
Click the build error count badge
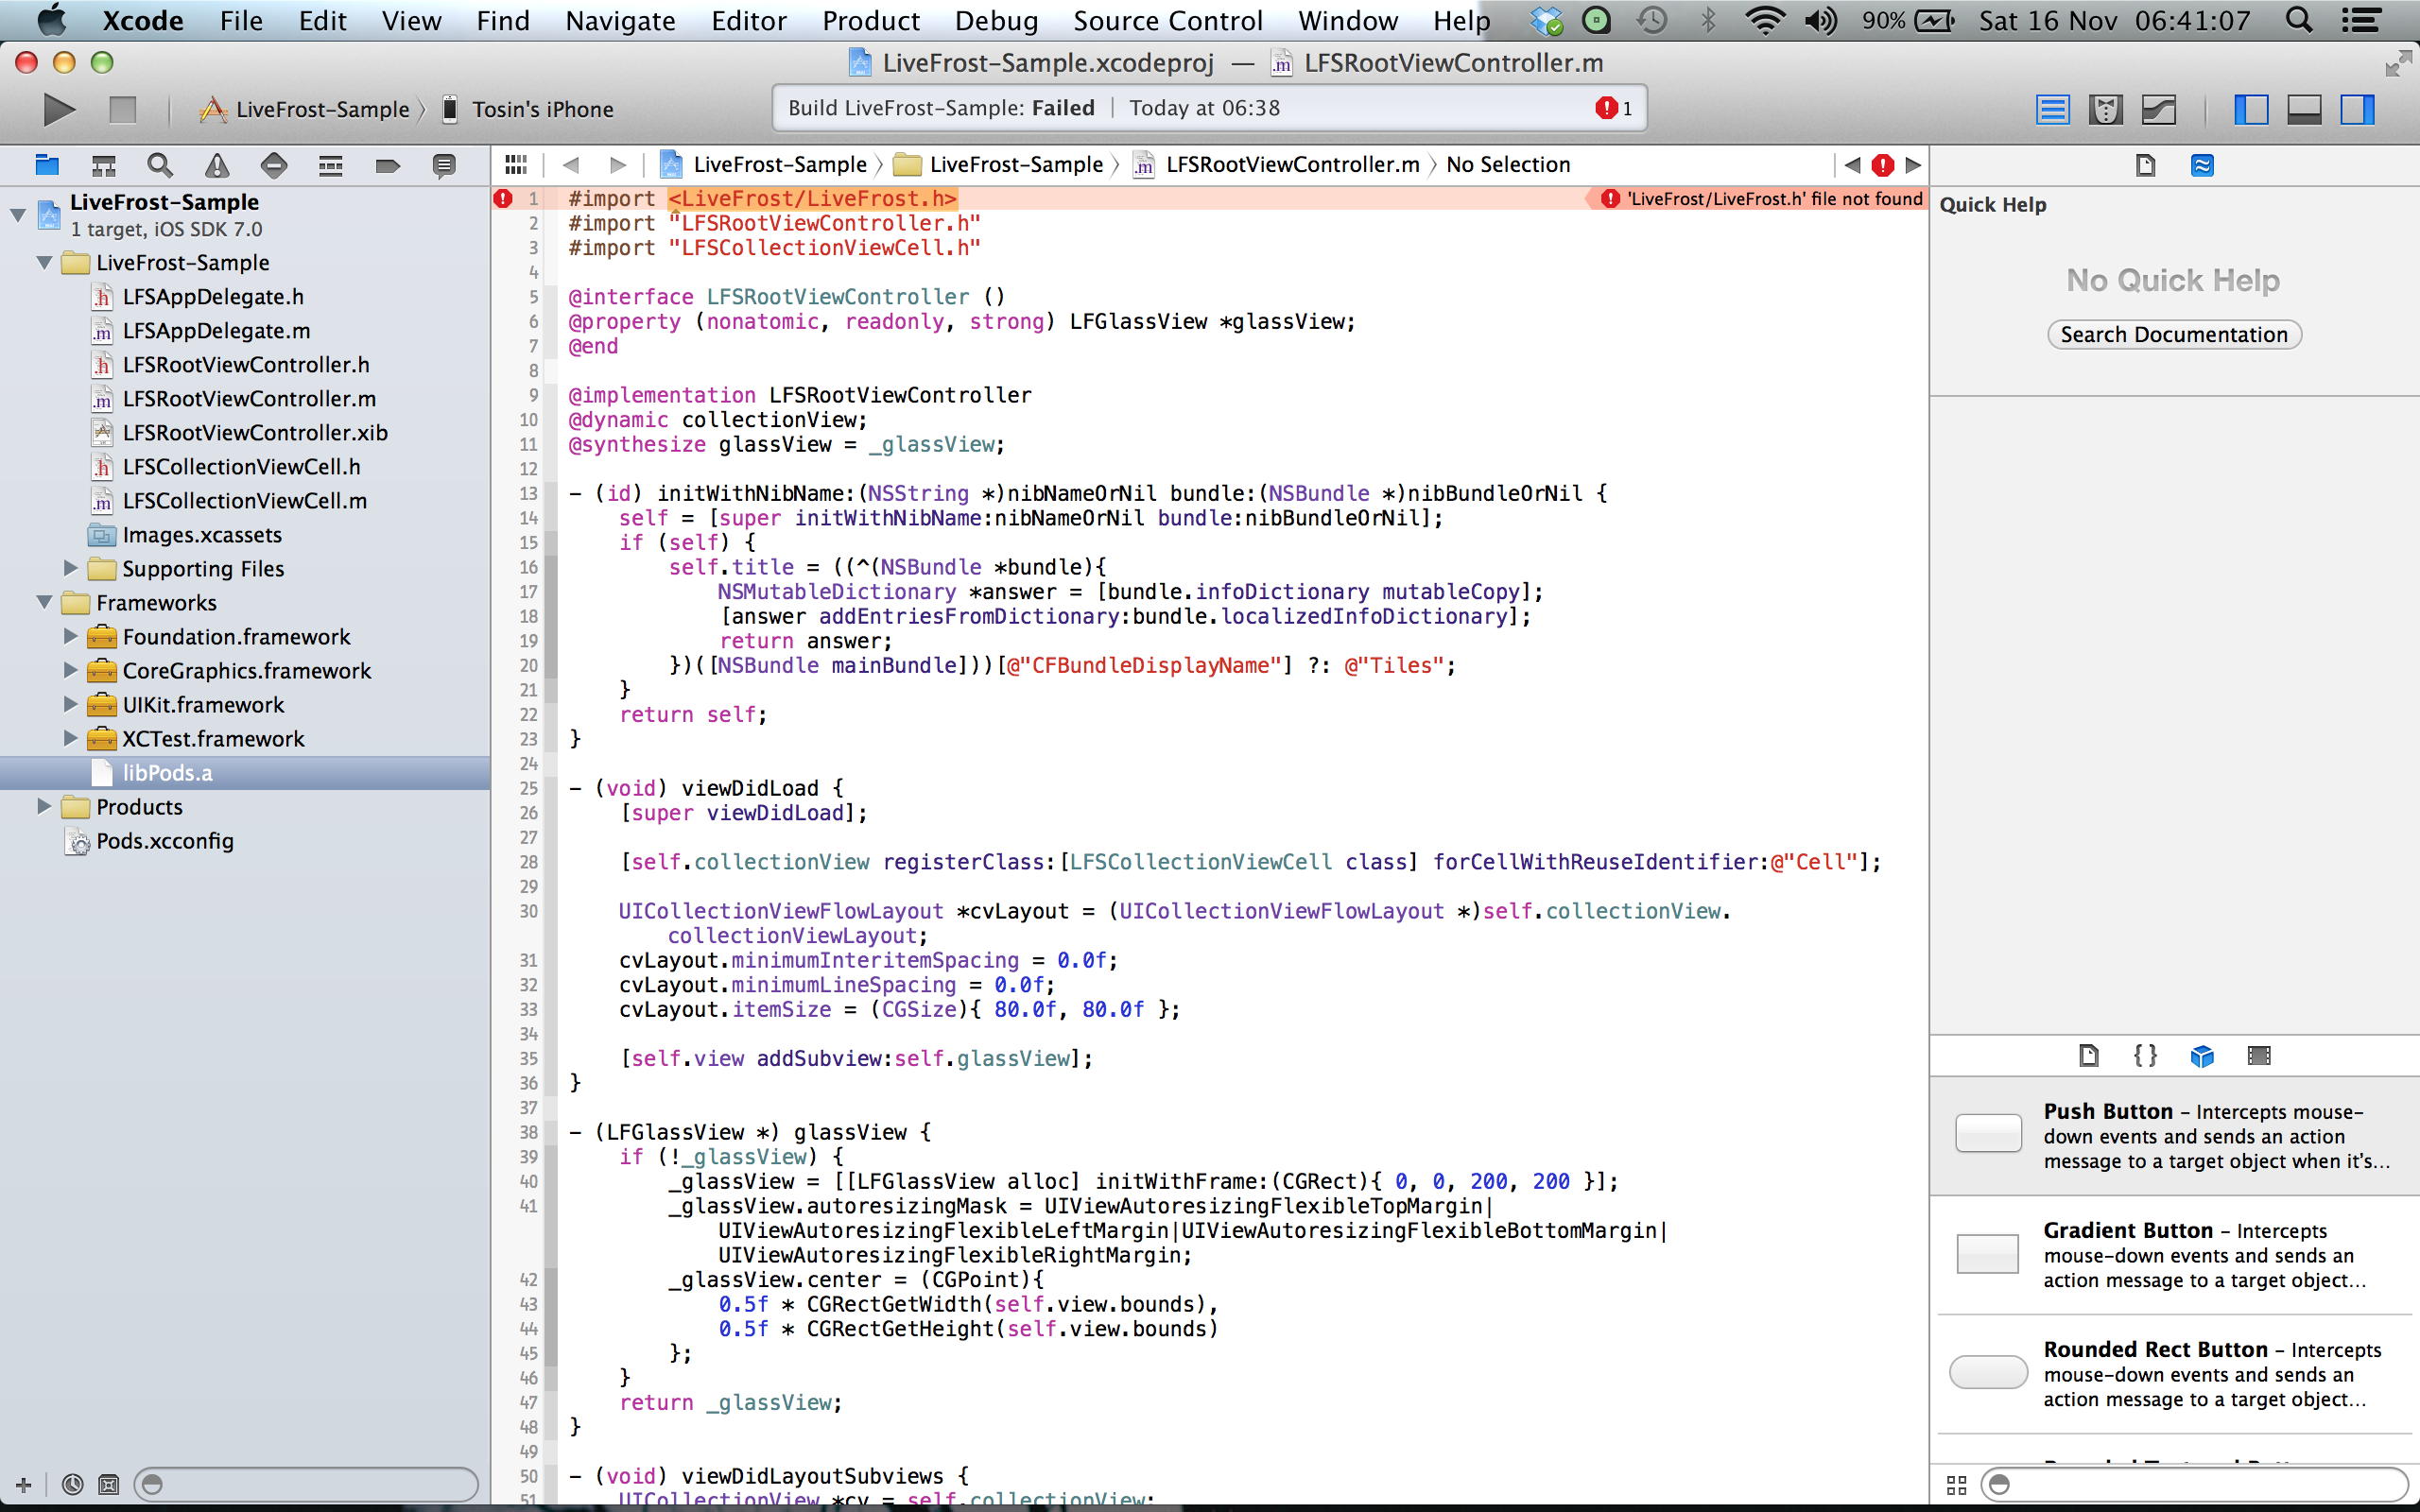pos(1614,108)
